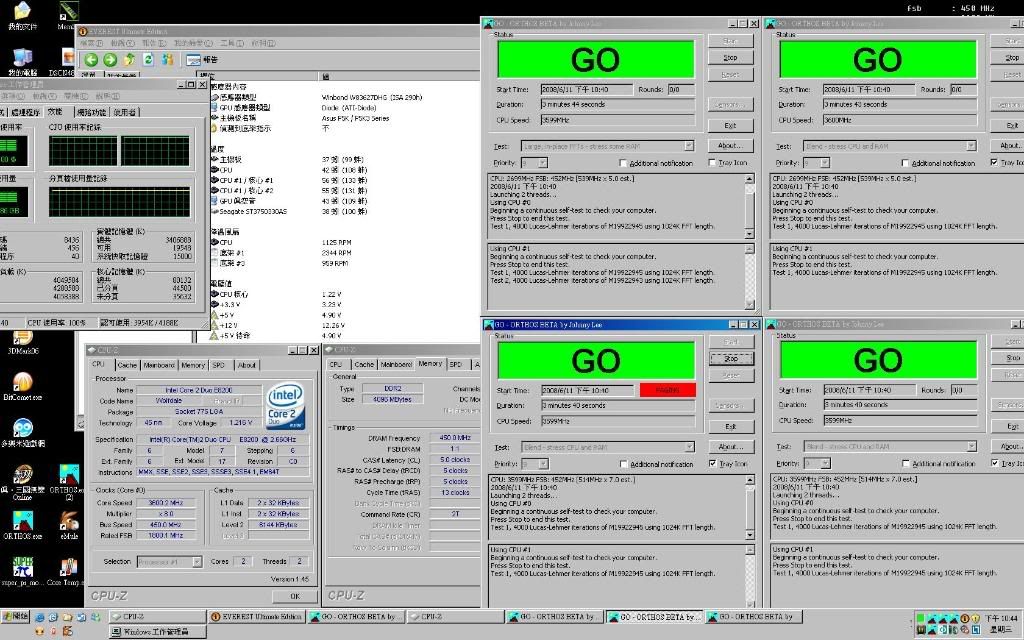Click Exit in the active ORTHOS window
This screenshot has width=1024, height=640.
click(x=731, y=426)
